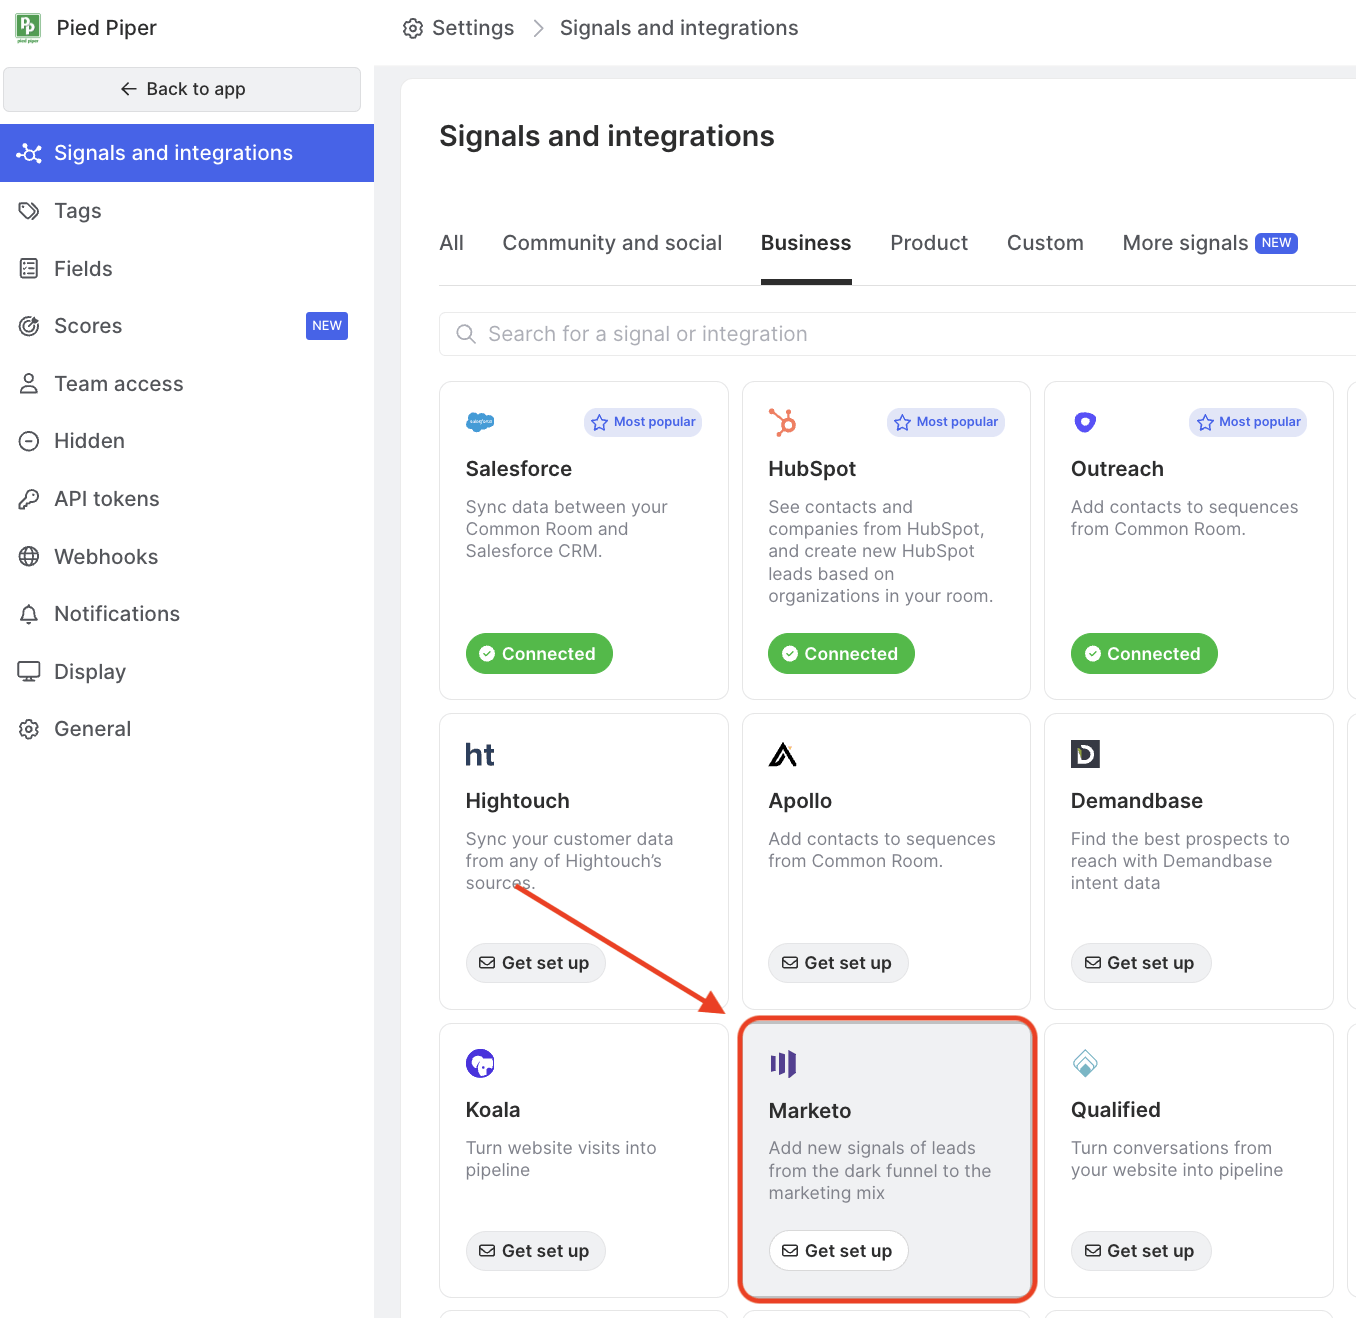
Task: Open Hidden settings page
Action: tap(187, 441)
